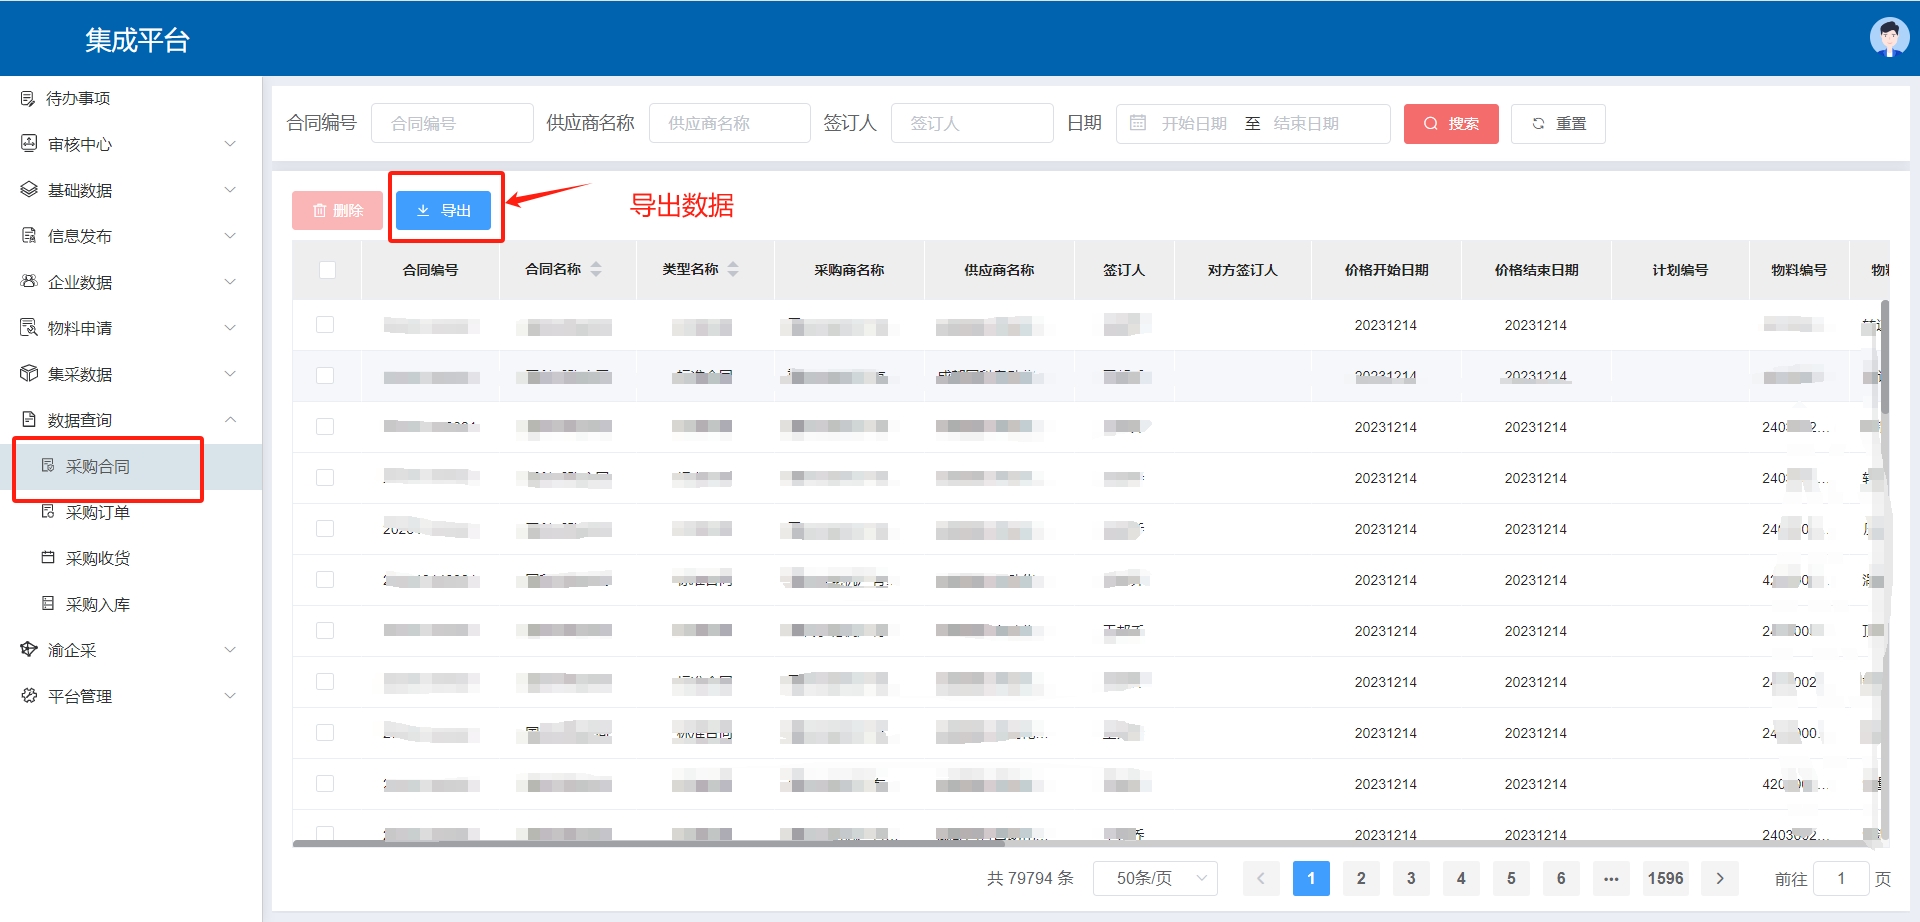Click the red 搜索 button
Viewport: 1920px width, 922px height.
click(1450, 123)
